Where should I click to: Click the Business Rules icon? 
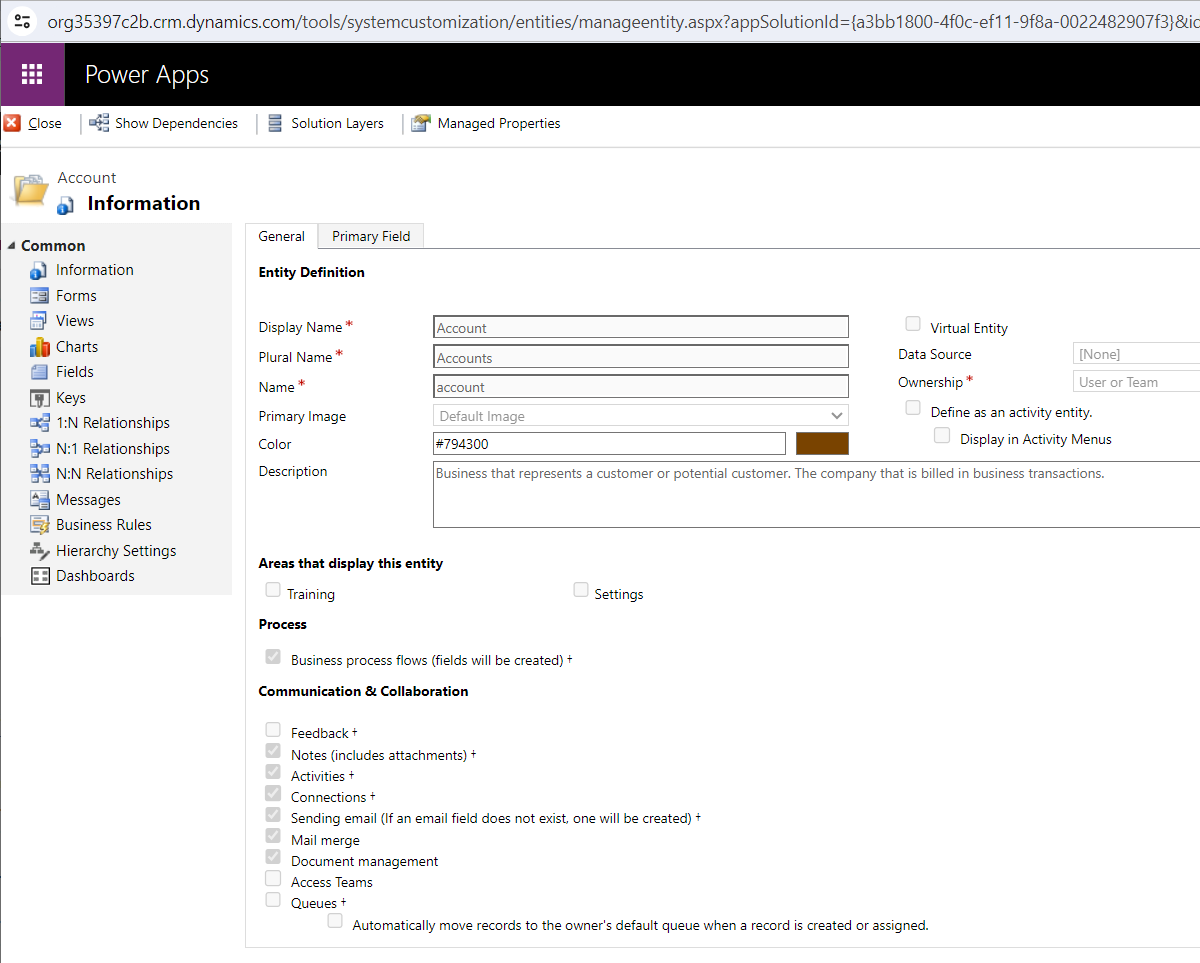coord(39,525)
